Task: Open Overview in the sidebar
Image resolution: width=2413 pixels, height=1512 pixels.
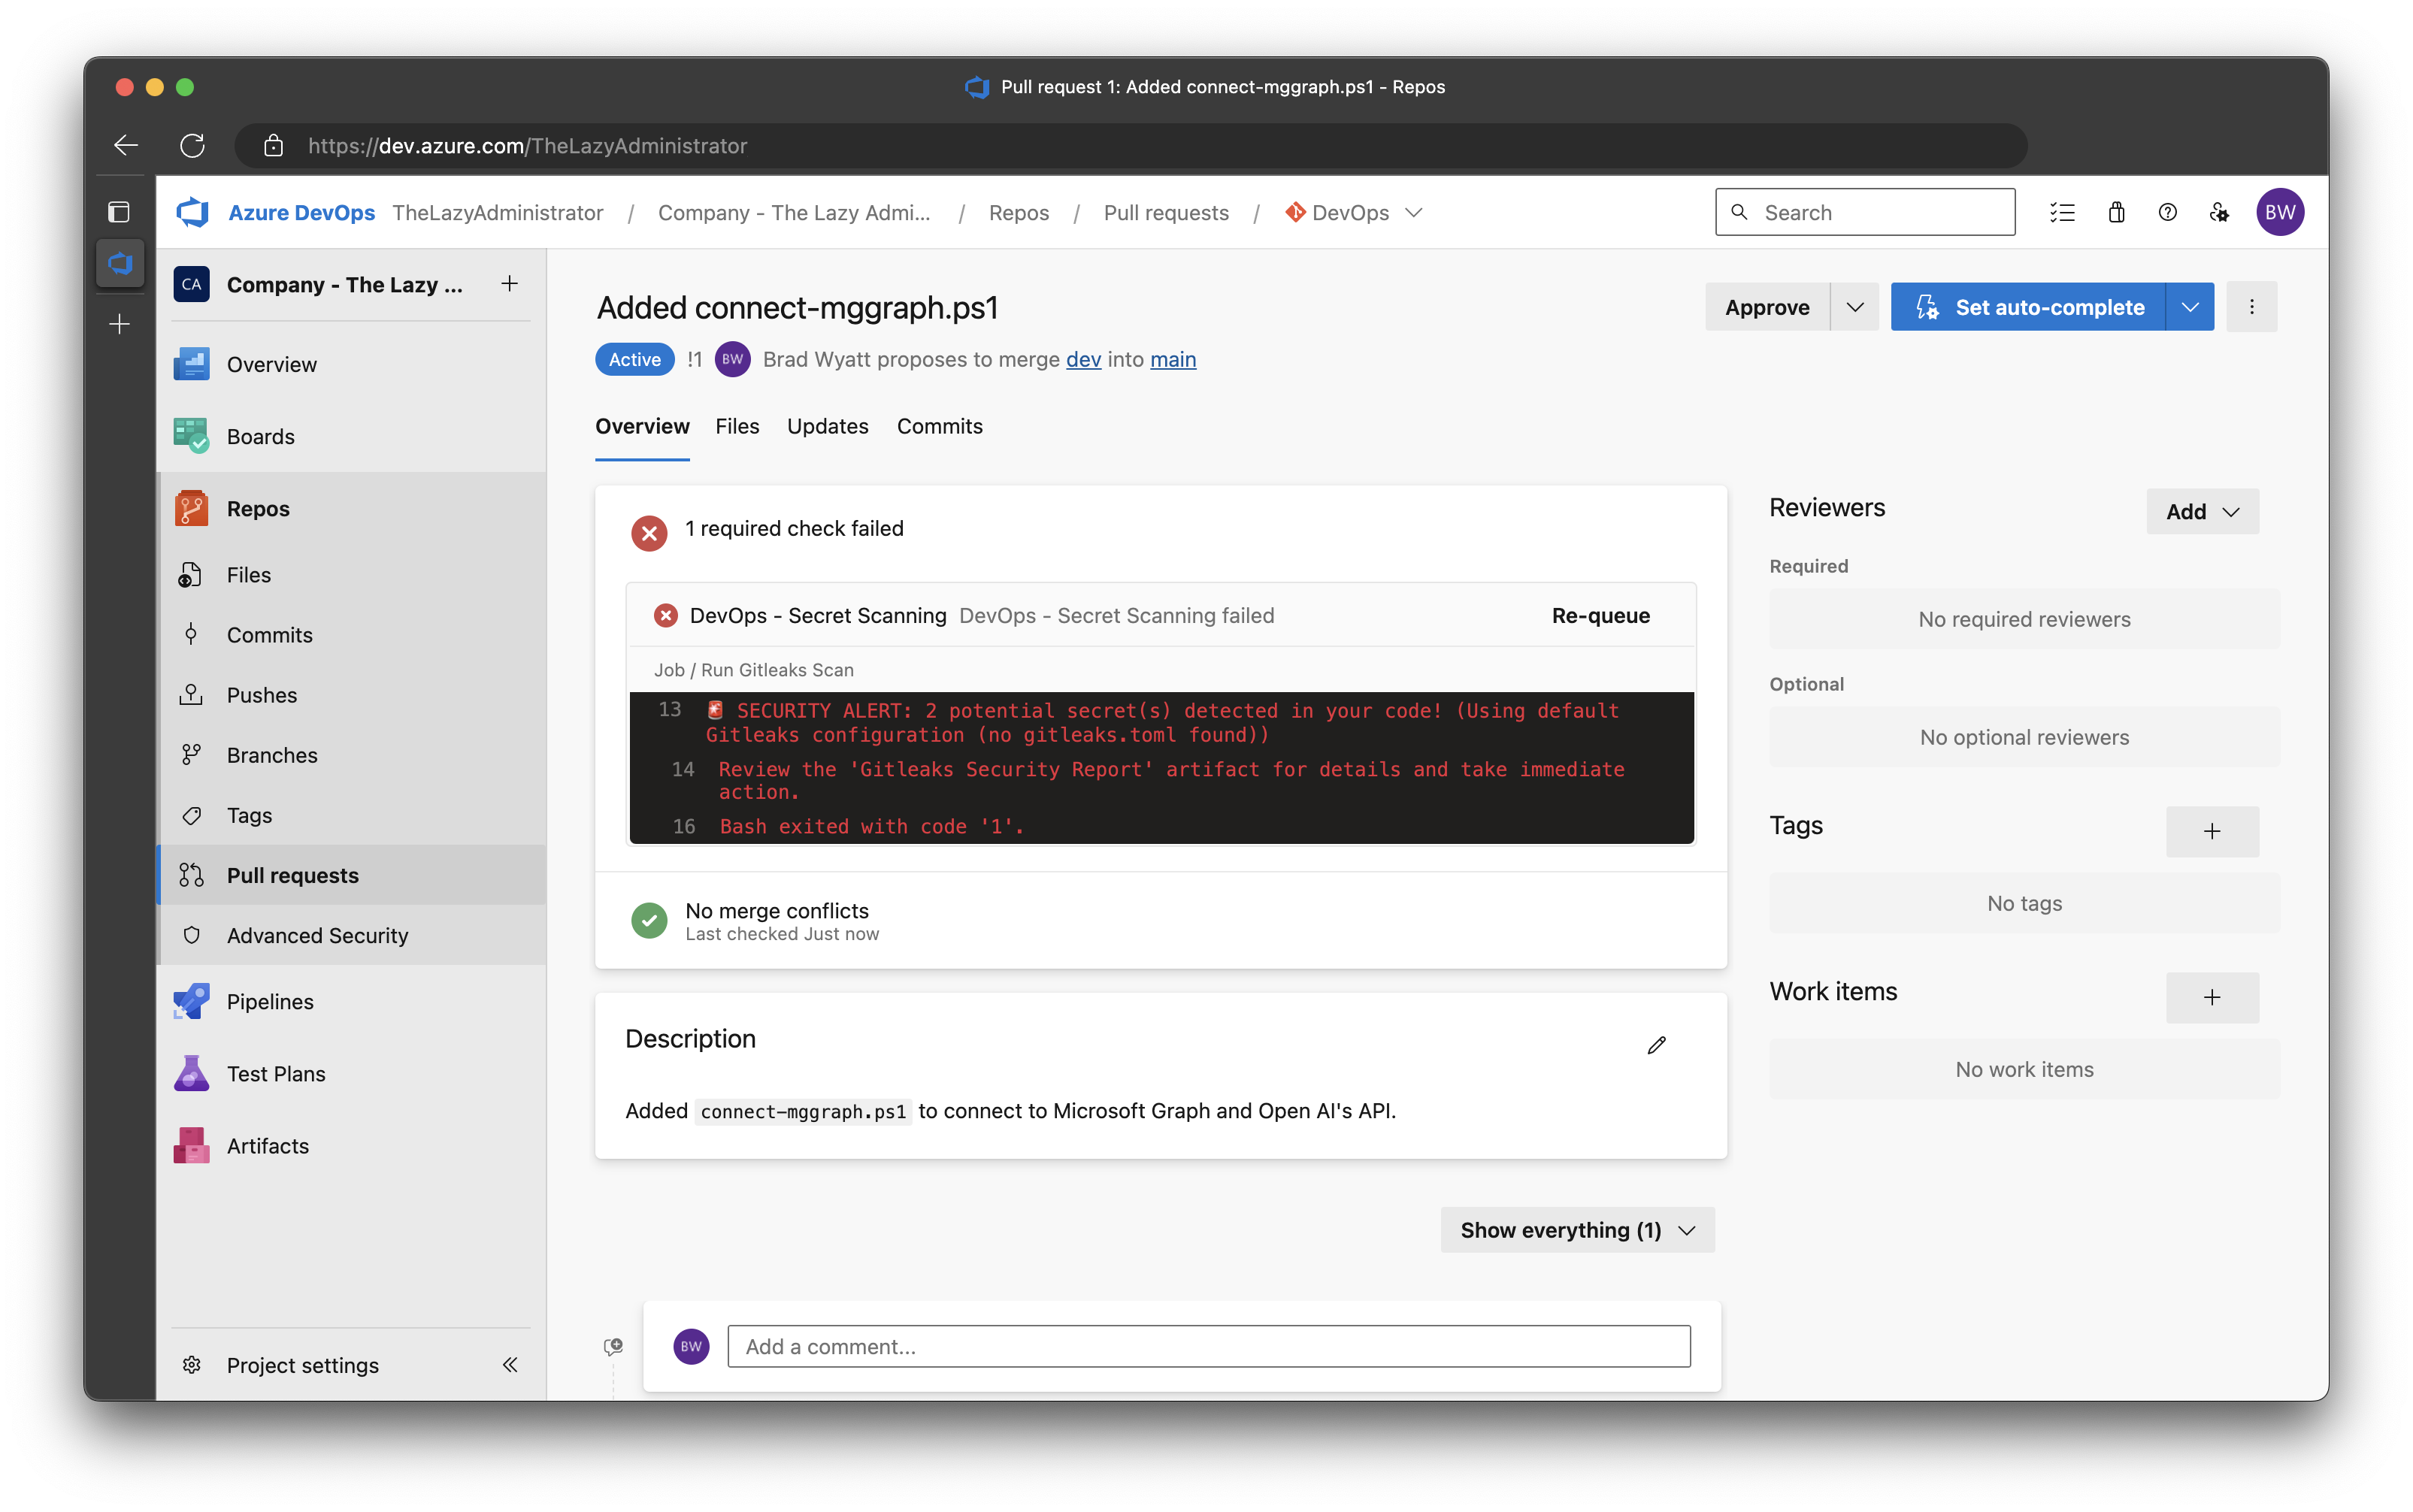Action: coord(351,364)
